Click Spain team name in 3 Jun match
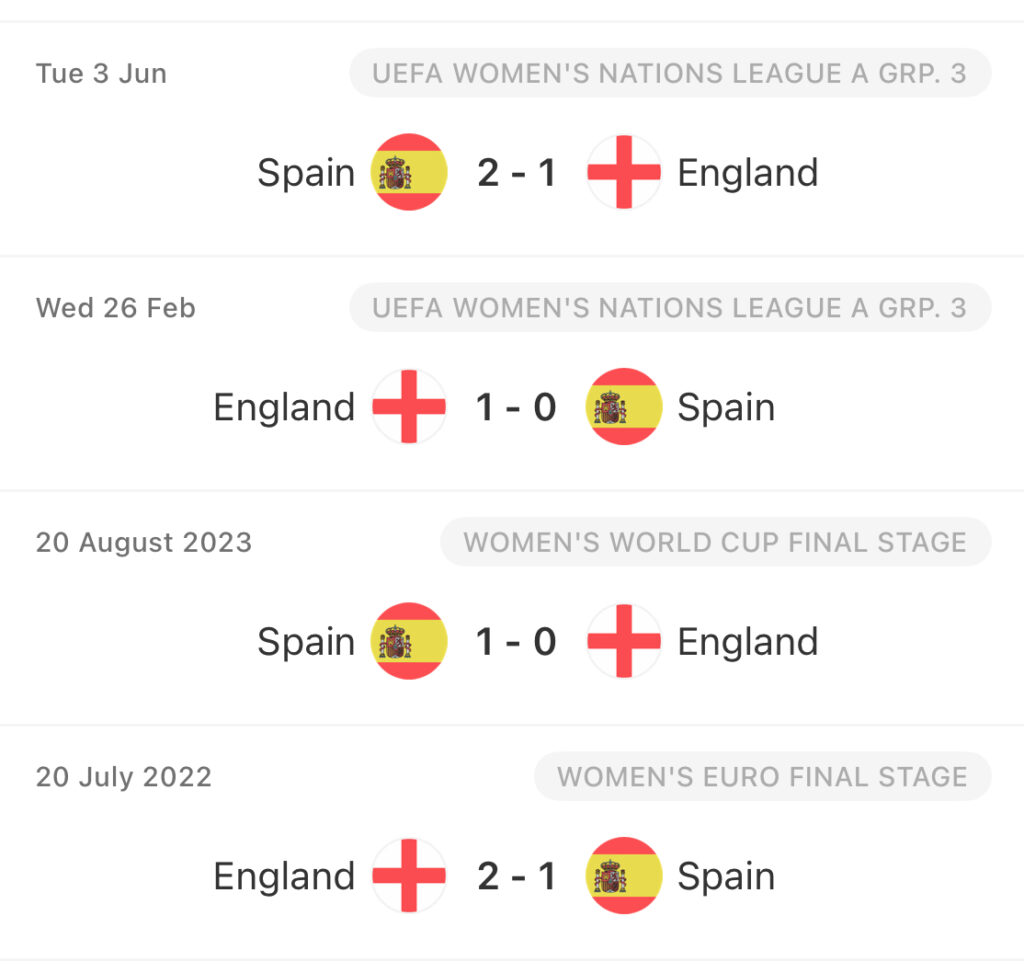 pos(306,174)
